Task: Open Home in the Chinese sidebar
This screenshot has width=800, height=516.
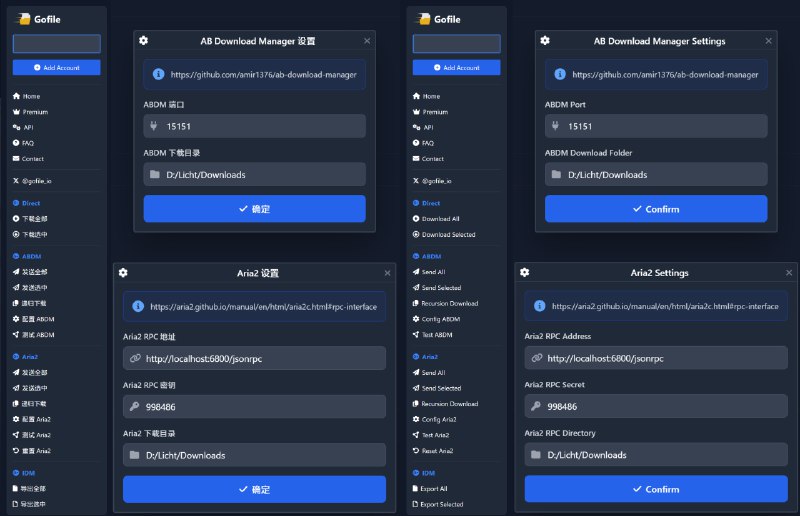Action: [27, 96]
